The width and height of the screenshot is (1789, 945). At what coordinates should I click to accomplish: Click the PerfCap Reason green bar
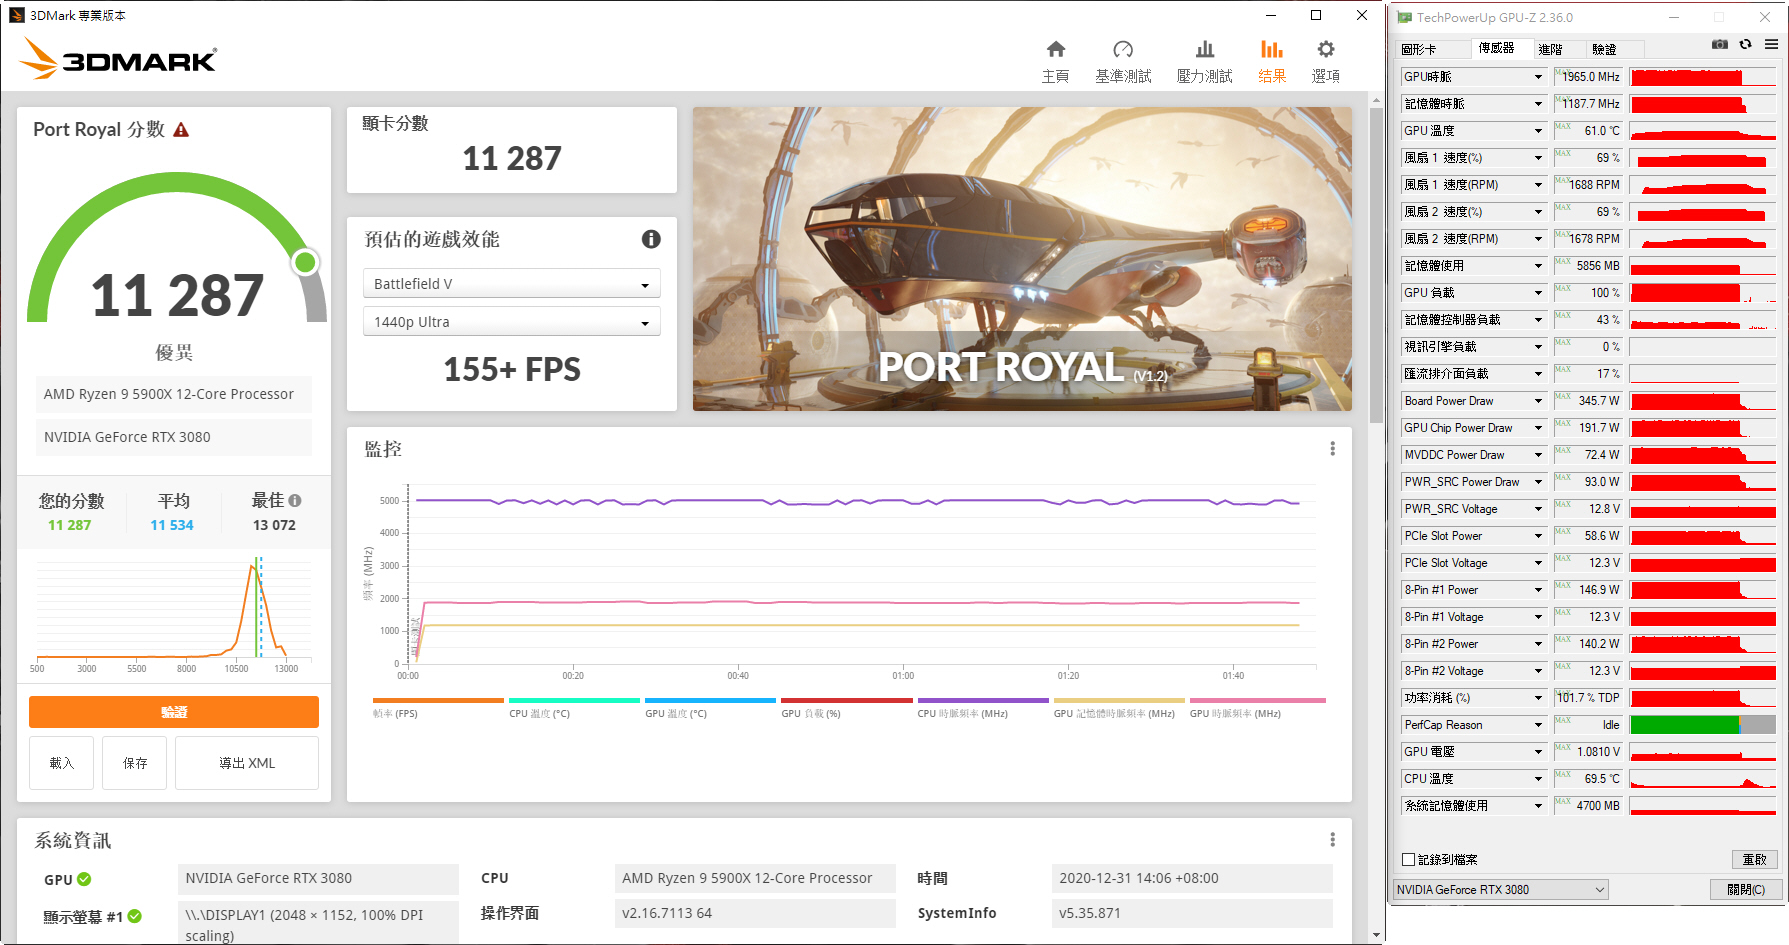(1685, 725)
